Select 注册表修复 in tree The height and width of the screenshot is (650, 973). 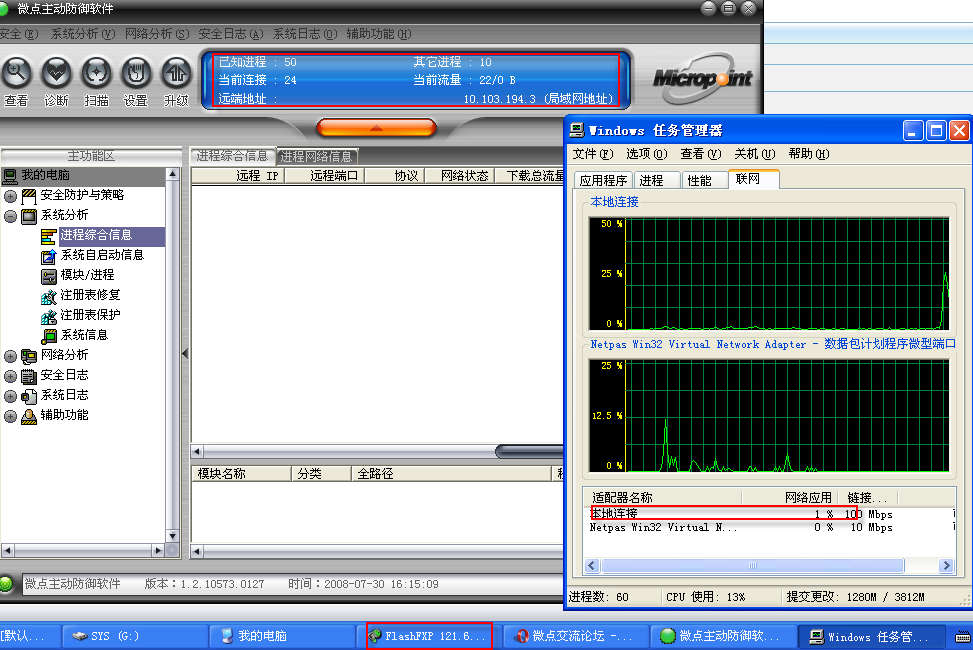(x=90, y=295)
